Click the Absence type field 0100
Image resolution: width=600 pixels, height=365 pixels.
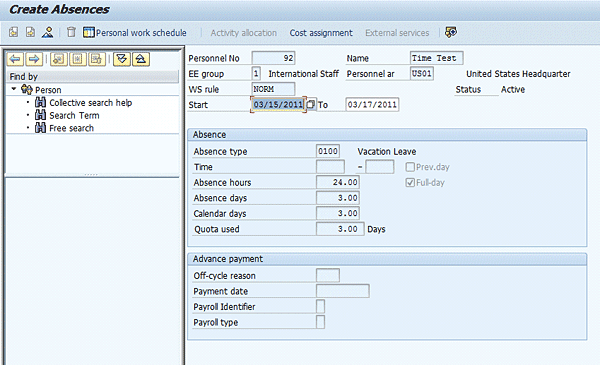tap(328, 151)
